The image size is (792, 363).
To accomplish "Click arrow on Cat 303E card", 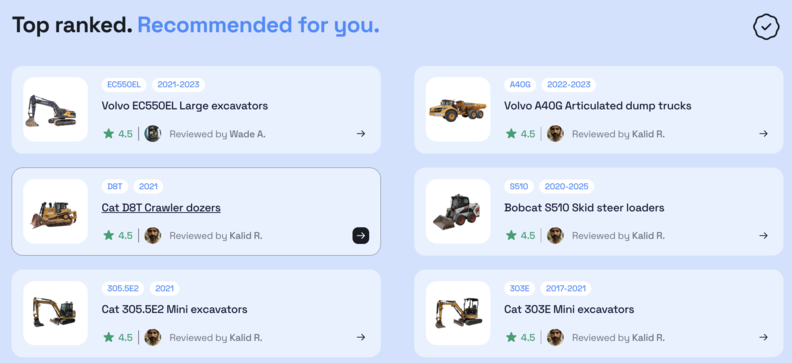I will click(763, 337).
